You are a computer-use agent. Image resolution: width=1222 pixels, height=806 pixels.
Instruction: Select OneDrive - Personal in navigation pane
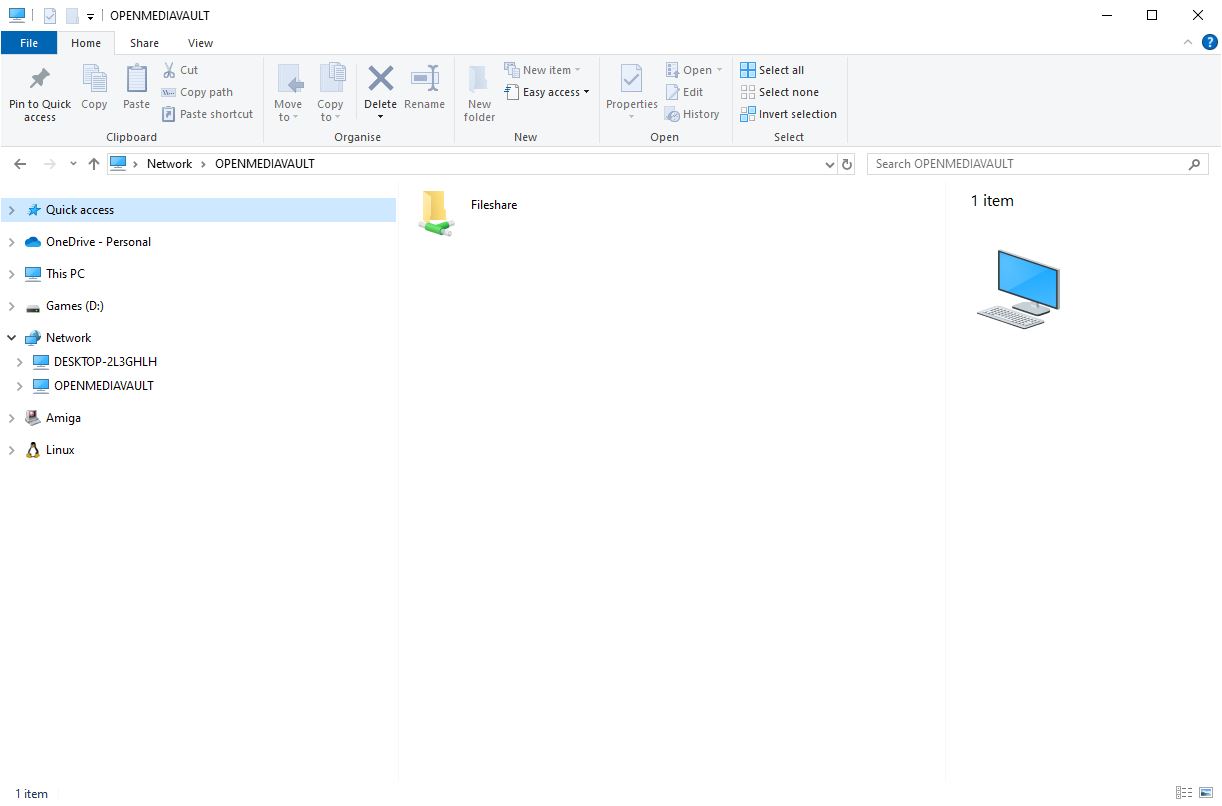tap(98, 242)
